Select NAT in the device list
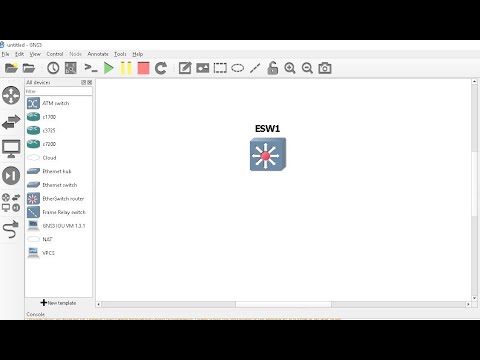 (x=59, y=239)
